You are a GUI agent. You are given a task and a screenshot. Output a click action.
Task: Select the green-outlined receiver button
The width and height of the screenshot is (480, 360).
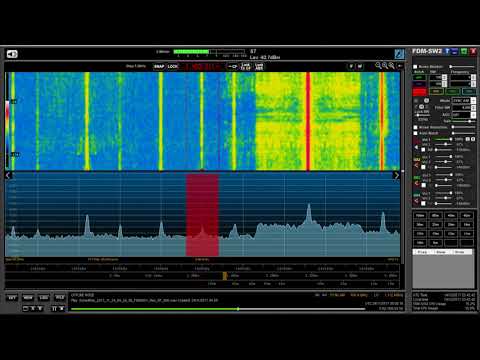[452, 91]
